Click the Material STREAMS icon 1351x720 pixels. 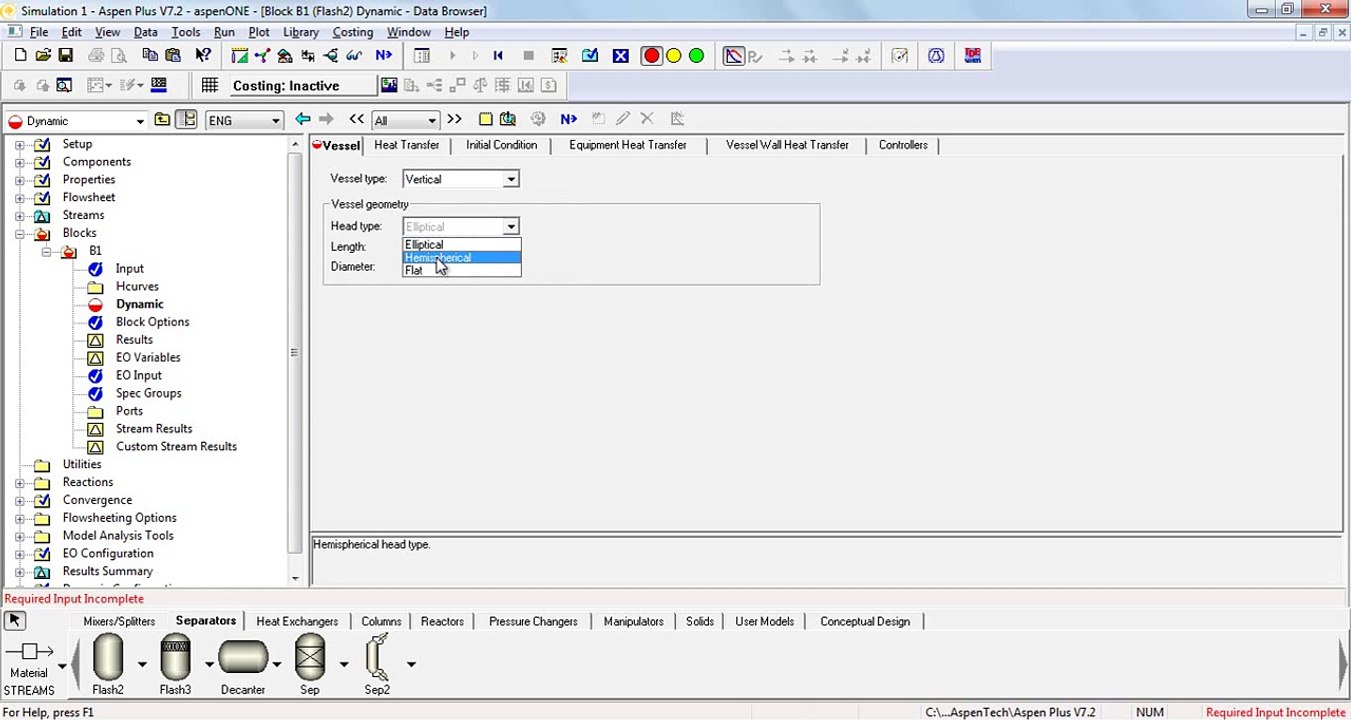[29, 652]
